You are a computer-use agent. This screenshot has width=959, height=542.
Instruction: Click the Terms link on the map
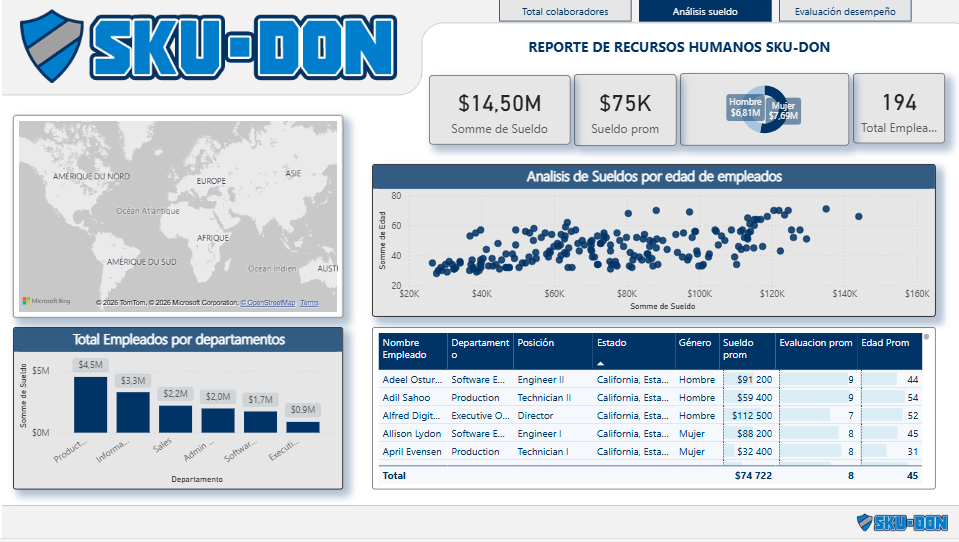pos(309,303)
